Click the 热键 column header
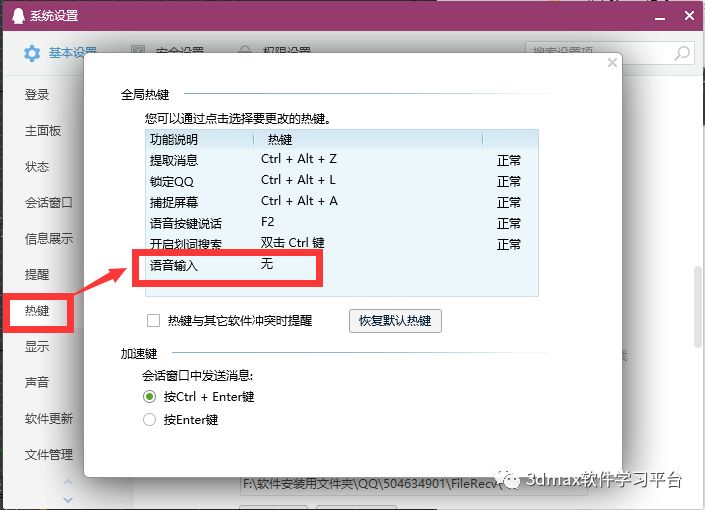This screenshot has width=705, height=510. click(368, 139)
